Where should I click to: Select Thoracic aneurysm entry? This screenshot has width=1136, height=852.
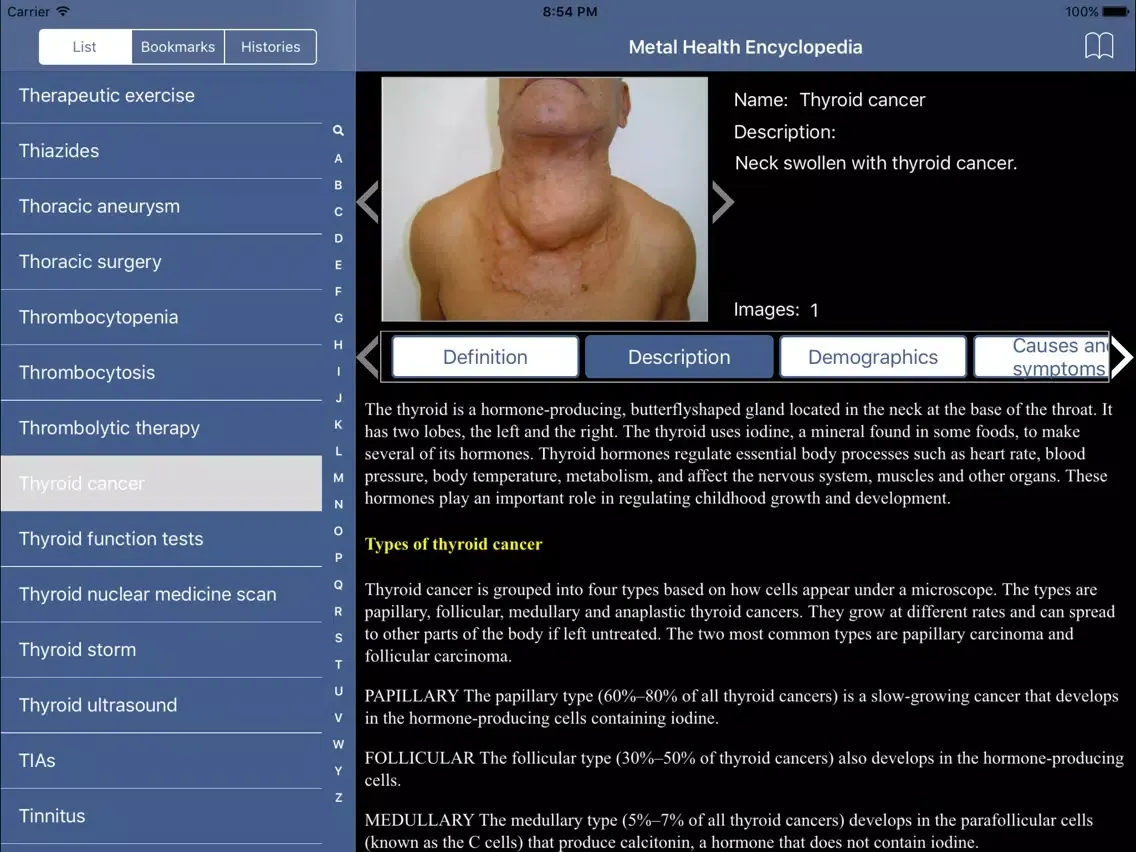(x=162, y=206)
